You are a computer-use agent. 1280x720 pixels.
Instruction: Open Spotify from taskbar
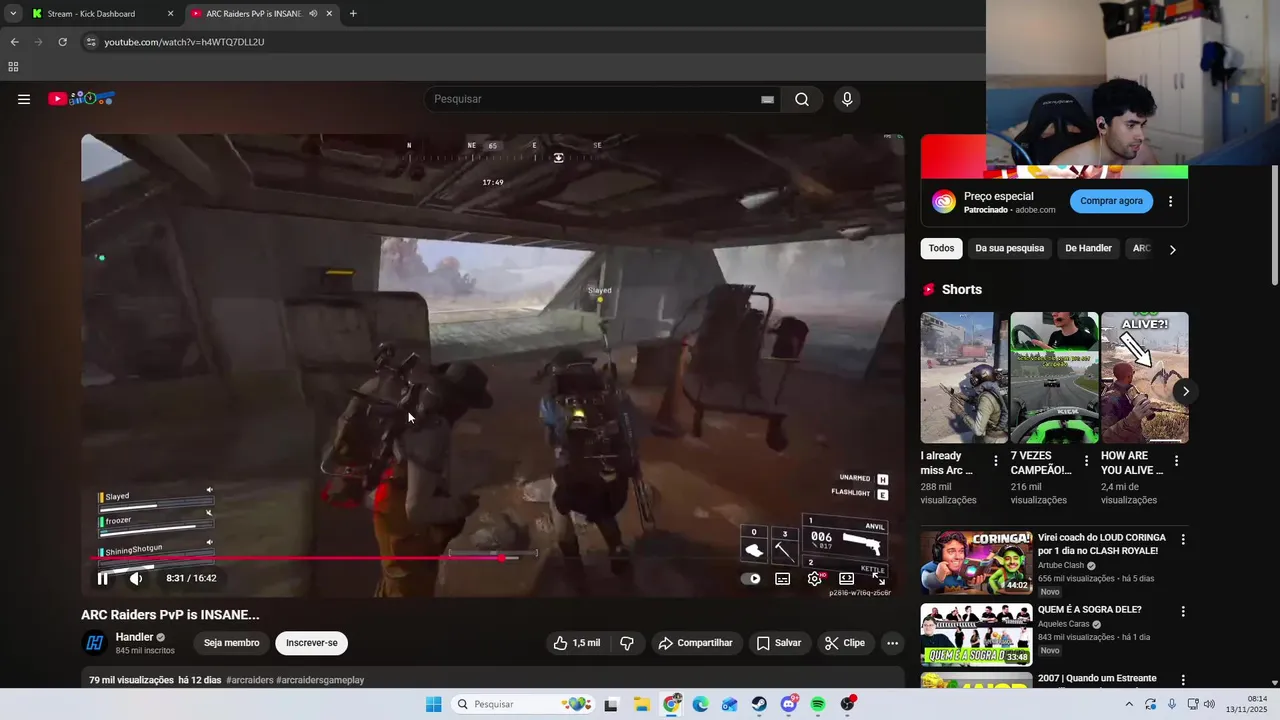tap(818, 704)
